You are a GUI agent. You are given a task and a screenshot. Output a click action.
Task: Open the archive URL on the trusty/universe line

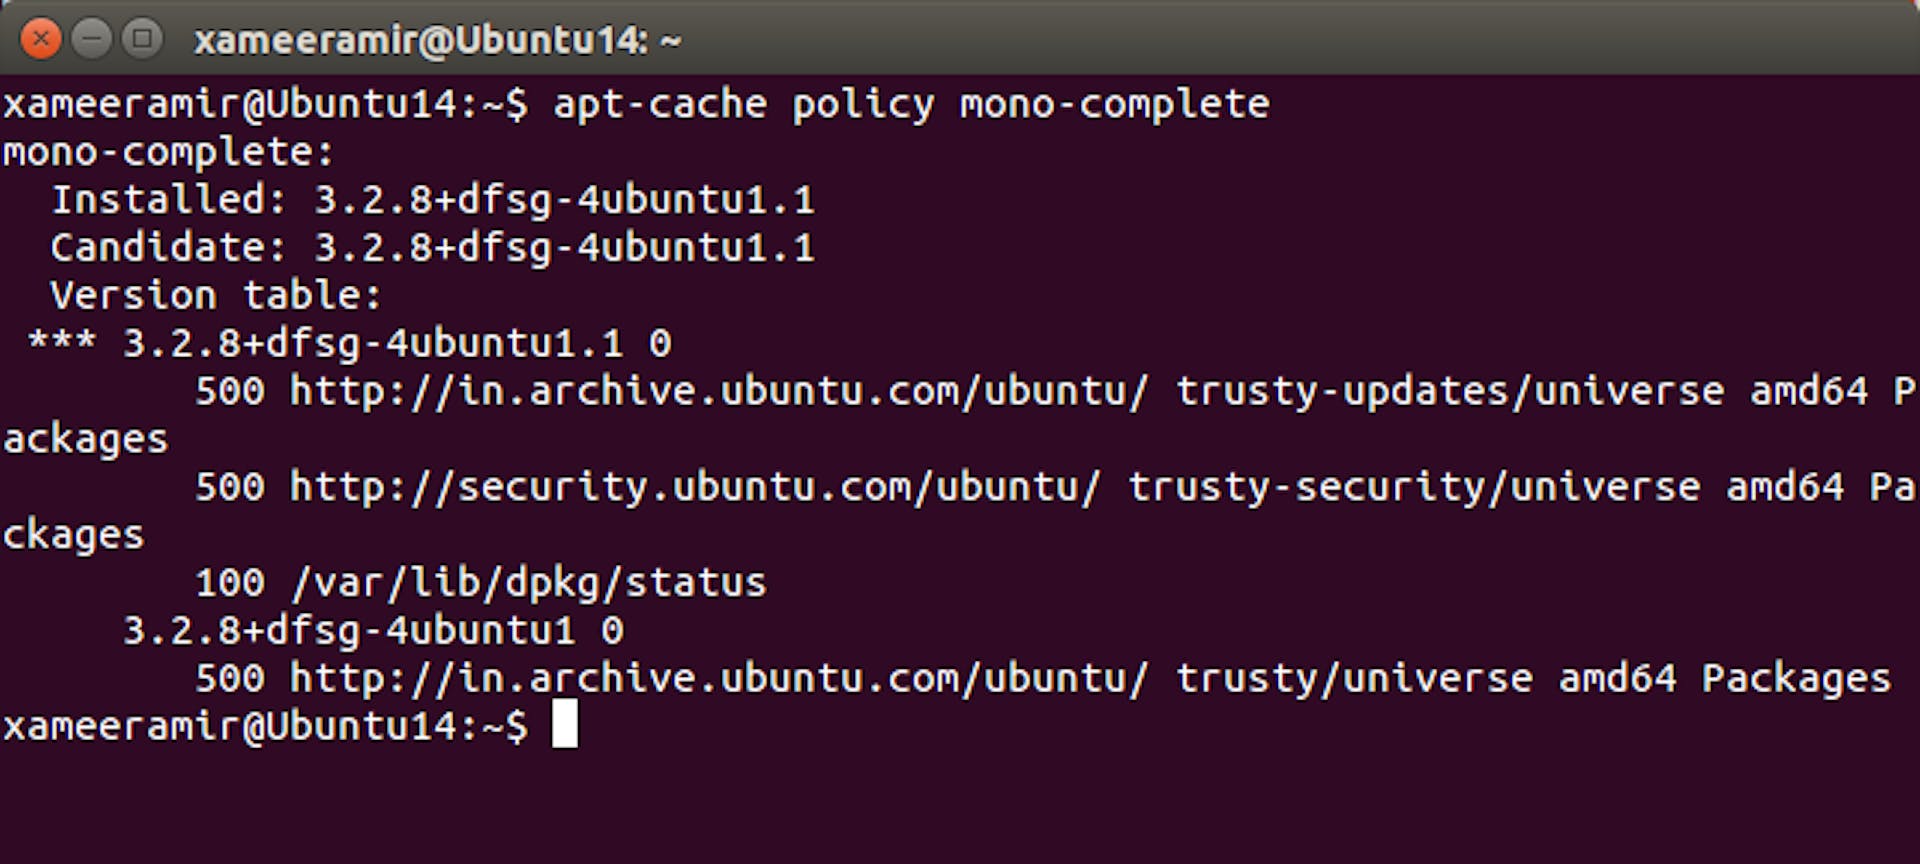pos(719,678)
